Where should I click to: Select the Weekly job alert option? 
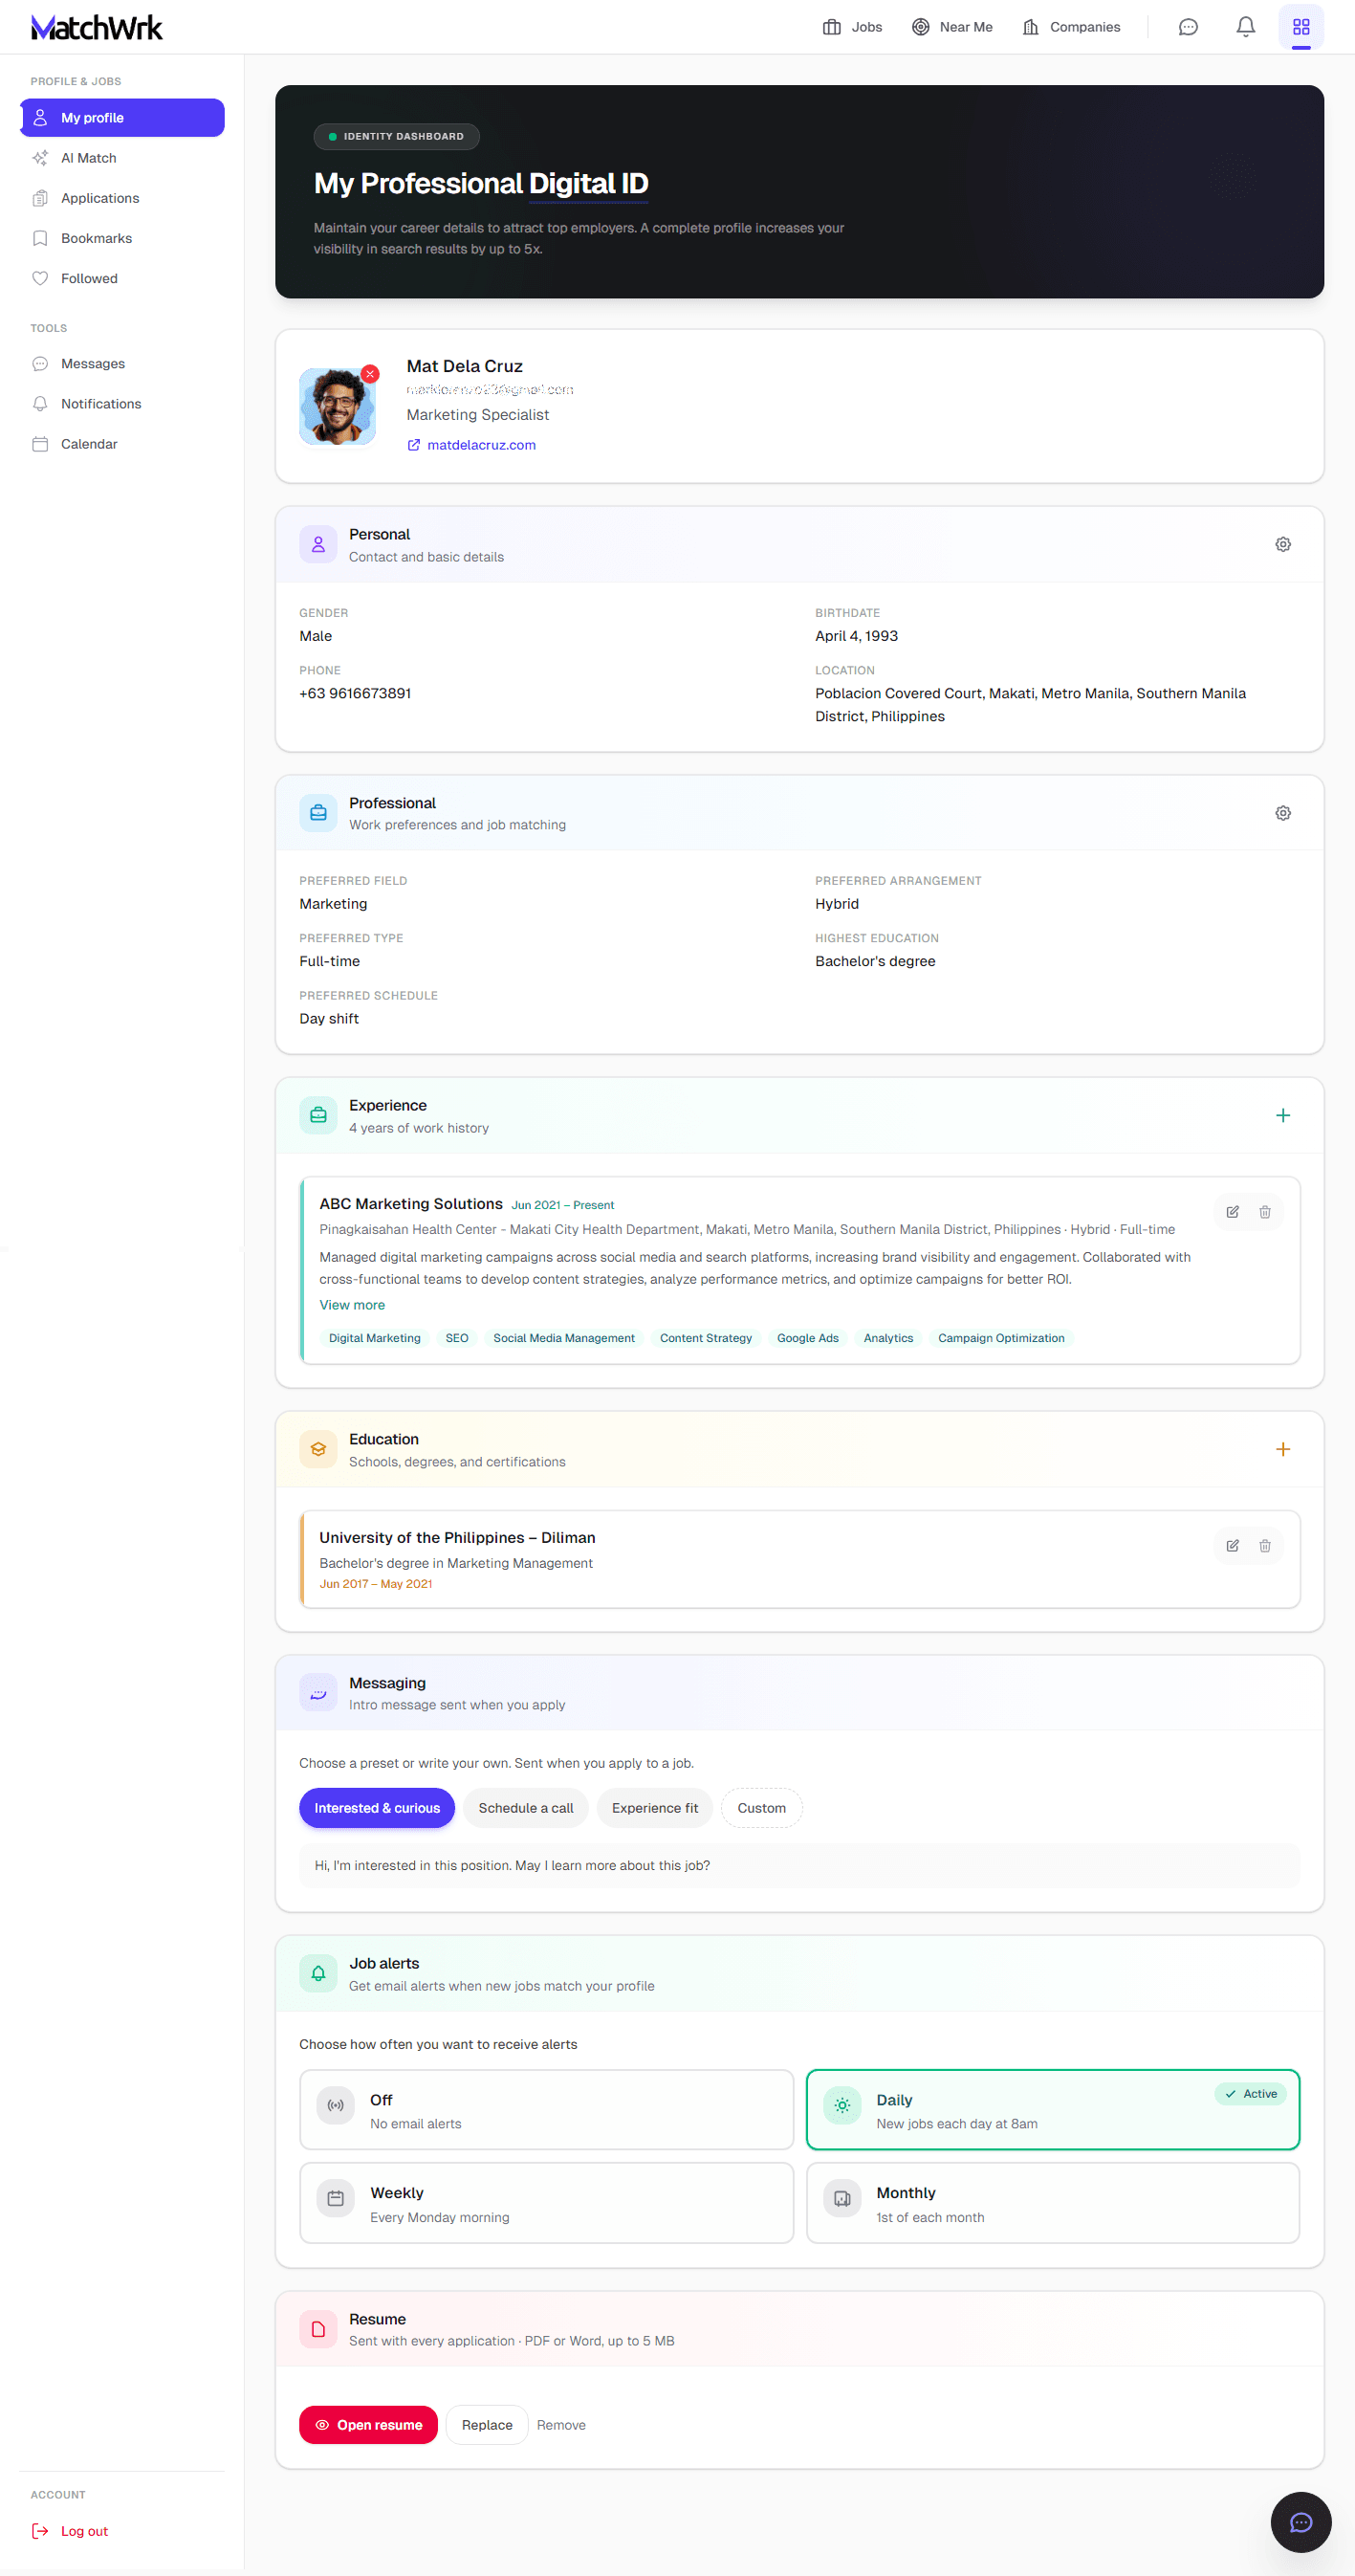546,2203
